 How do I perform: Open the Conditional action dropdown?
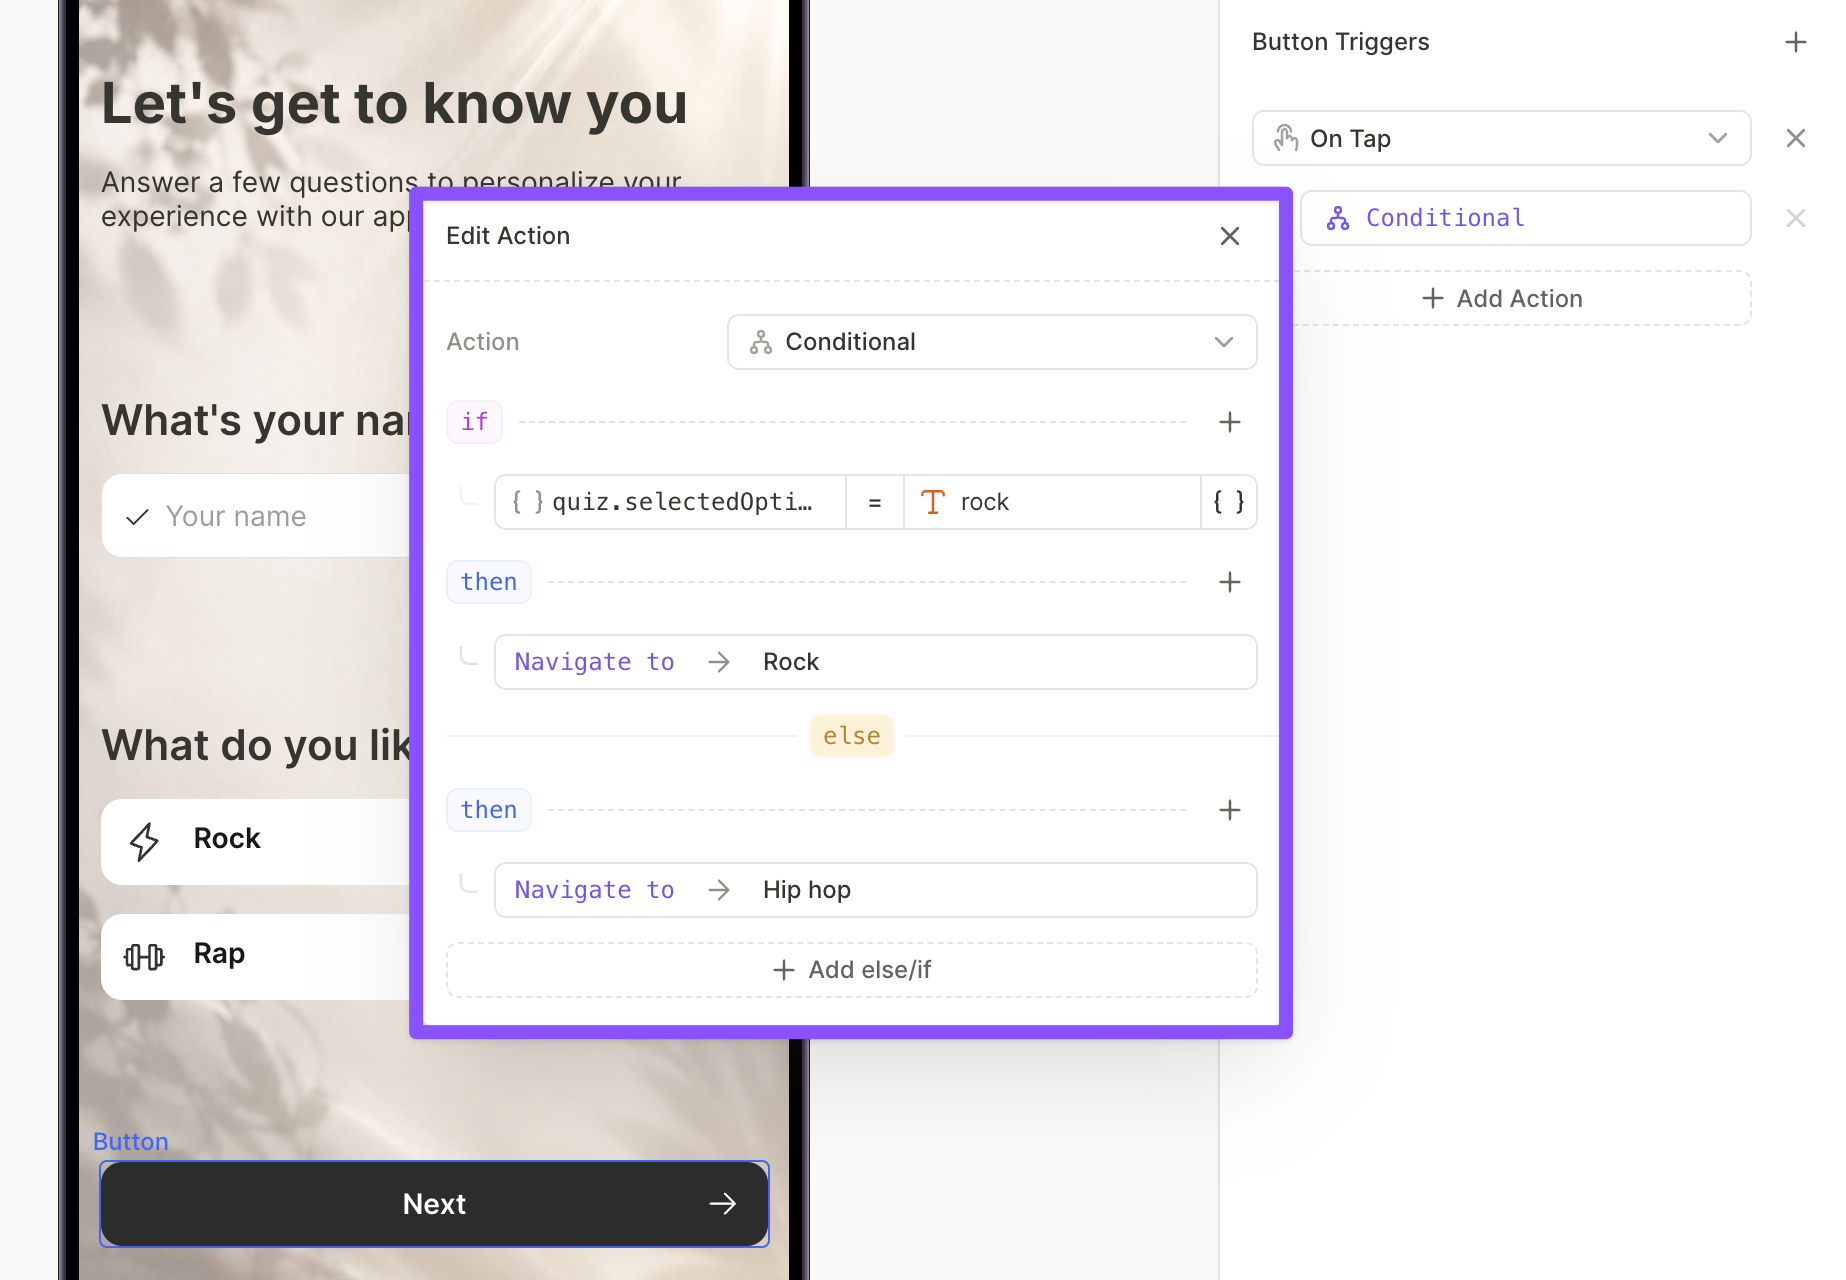point(992,342)
